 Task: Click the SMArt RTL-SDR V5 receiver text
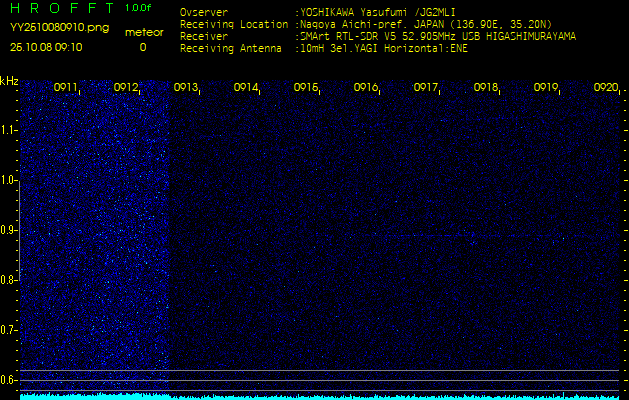point(438,37)
